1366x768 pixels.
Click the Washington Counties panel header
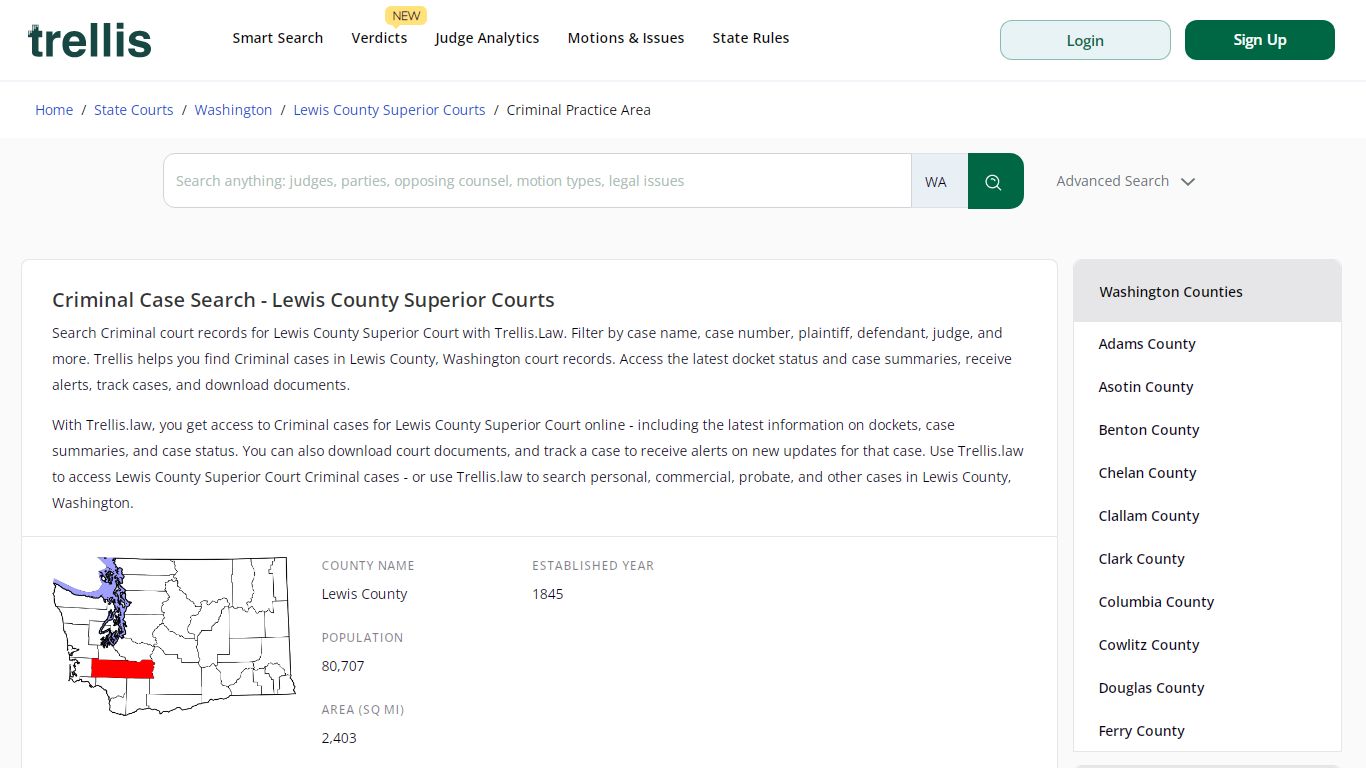click(1207, 292)
